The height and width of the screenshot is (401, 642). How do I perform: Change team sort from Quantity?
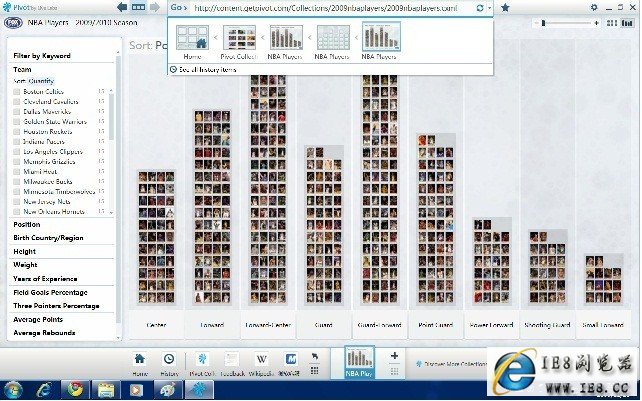click(41, 81)
